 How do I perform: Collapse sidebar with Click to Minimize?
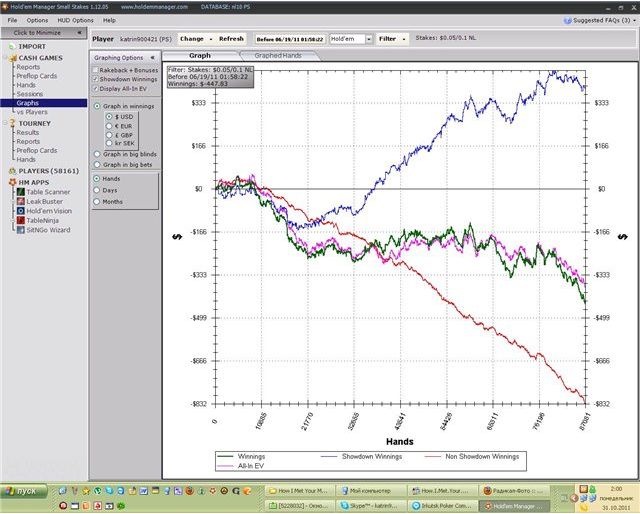(x=44, y=33)
